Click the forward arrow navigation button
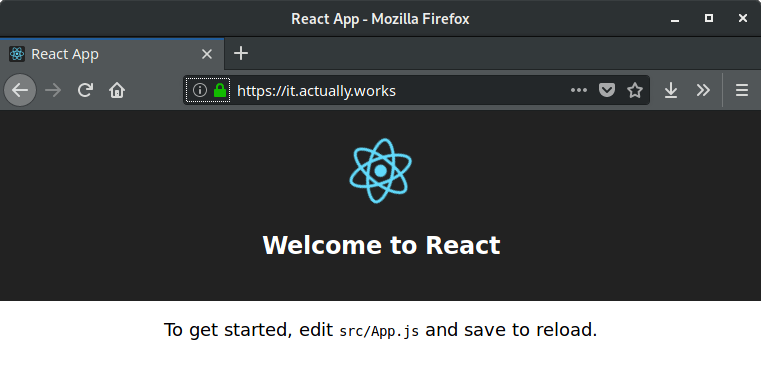761x389 pixels. 53,90
